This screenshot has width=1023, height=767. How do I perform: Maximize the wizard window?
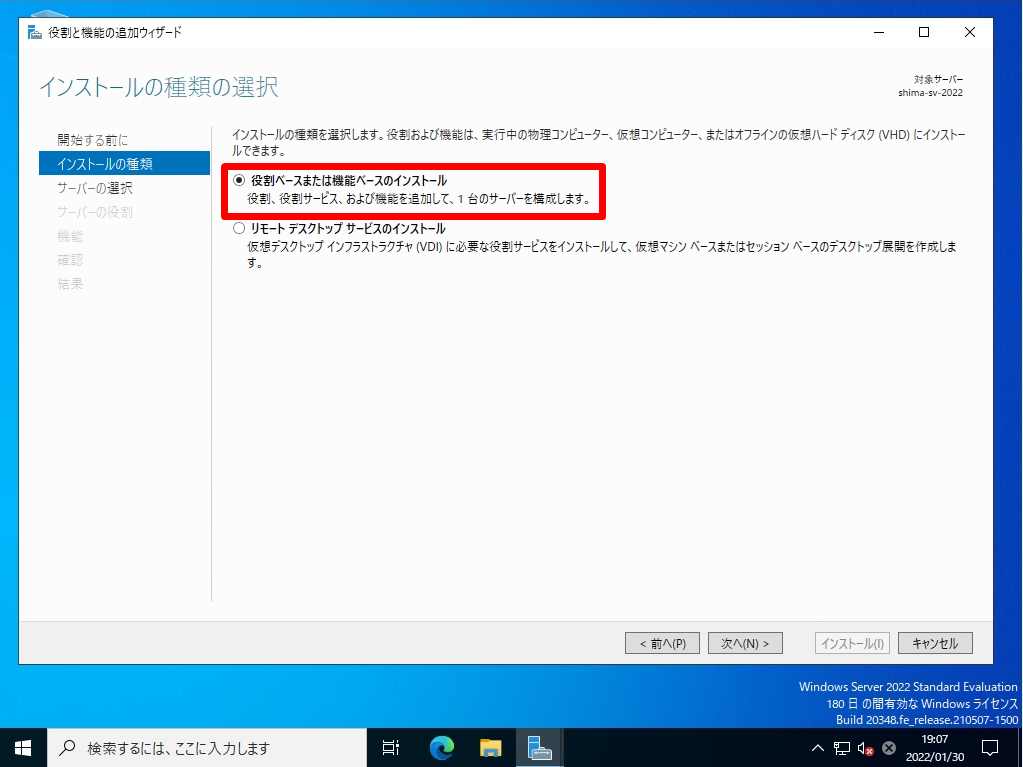[924, 32]
